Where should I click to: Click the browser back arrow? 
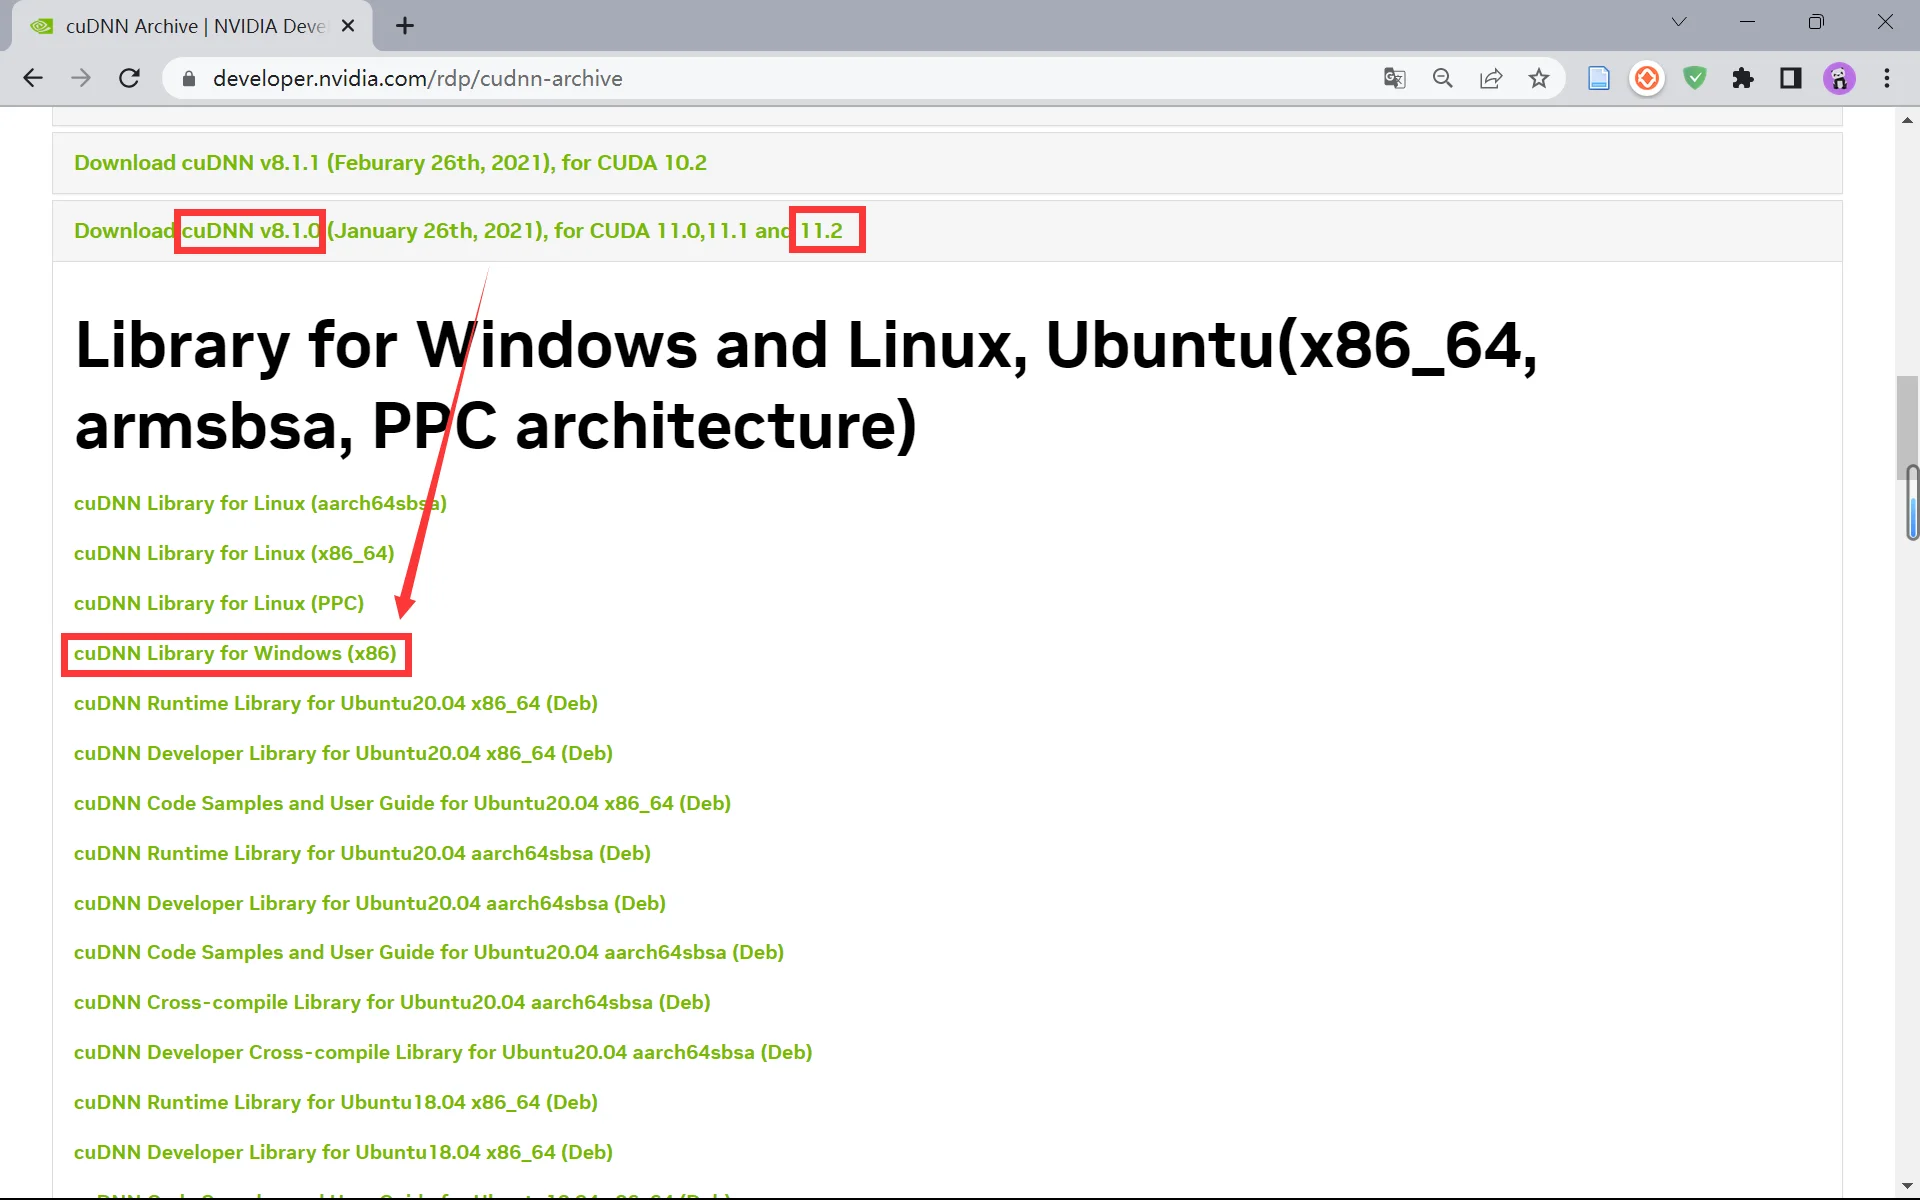33,78
